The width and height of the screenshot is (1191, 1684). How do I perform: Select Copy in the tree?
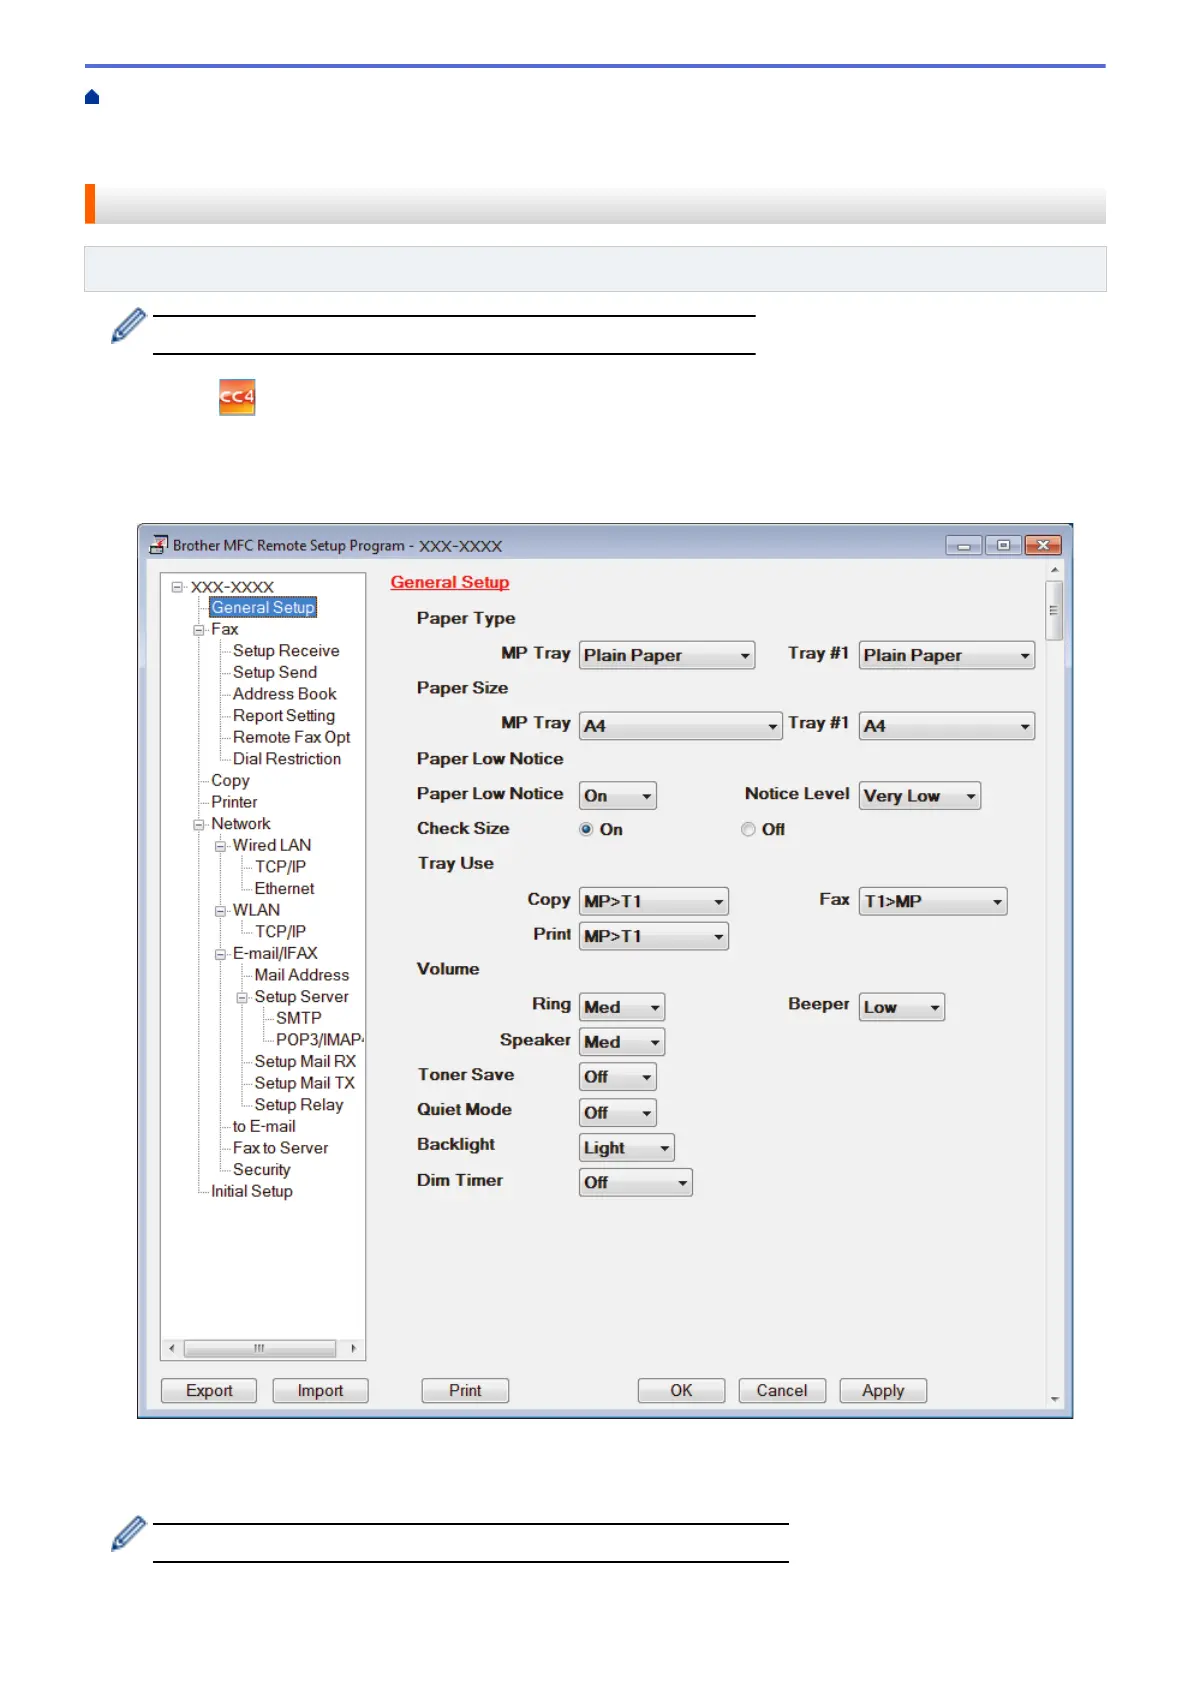230,781
